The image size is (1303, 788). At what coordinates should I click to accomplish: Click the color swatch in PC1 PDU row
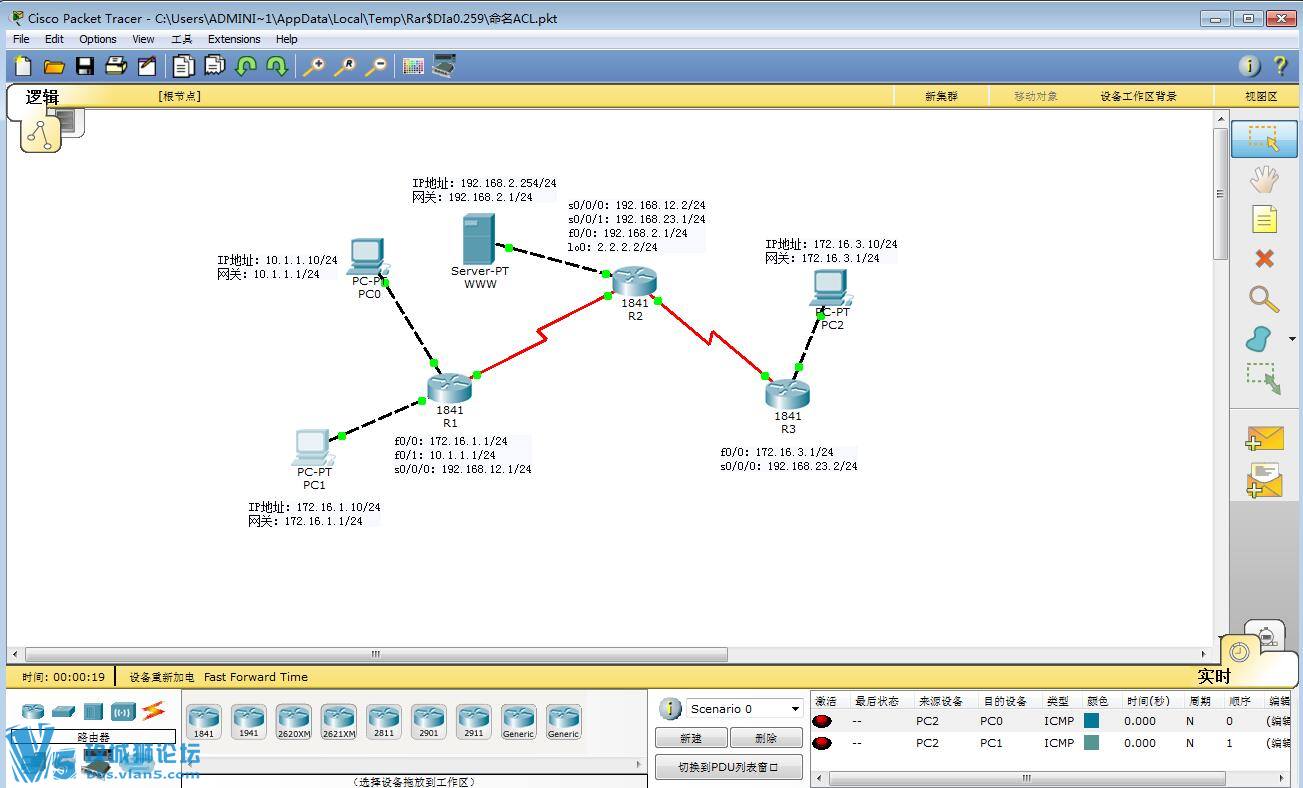click(x=1092, y=743)
